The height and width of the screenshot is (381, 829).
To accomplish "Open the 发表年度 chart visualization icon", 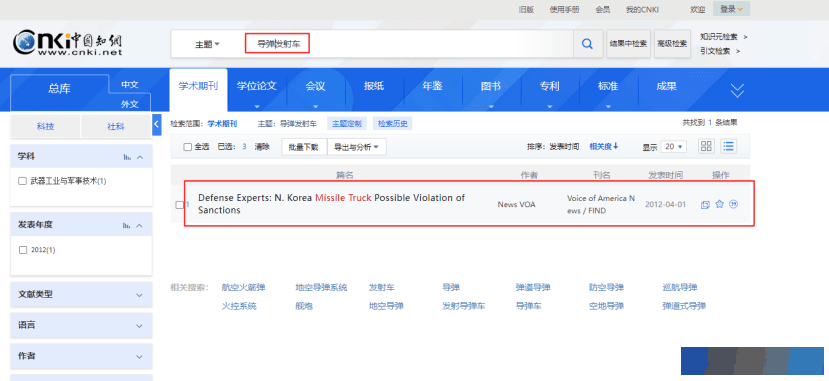I will point(126,225).
